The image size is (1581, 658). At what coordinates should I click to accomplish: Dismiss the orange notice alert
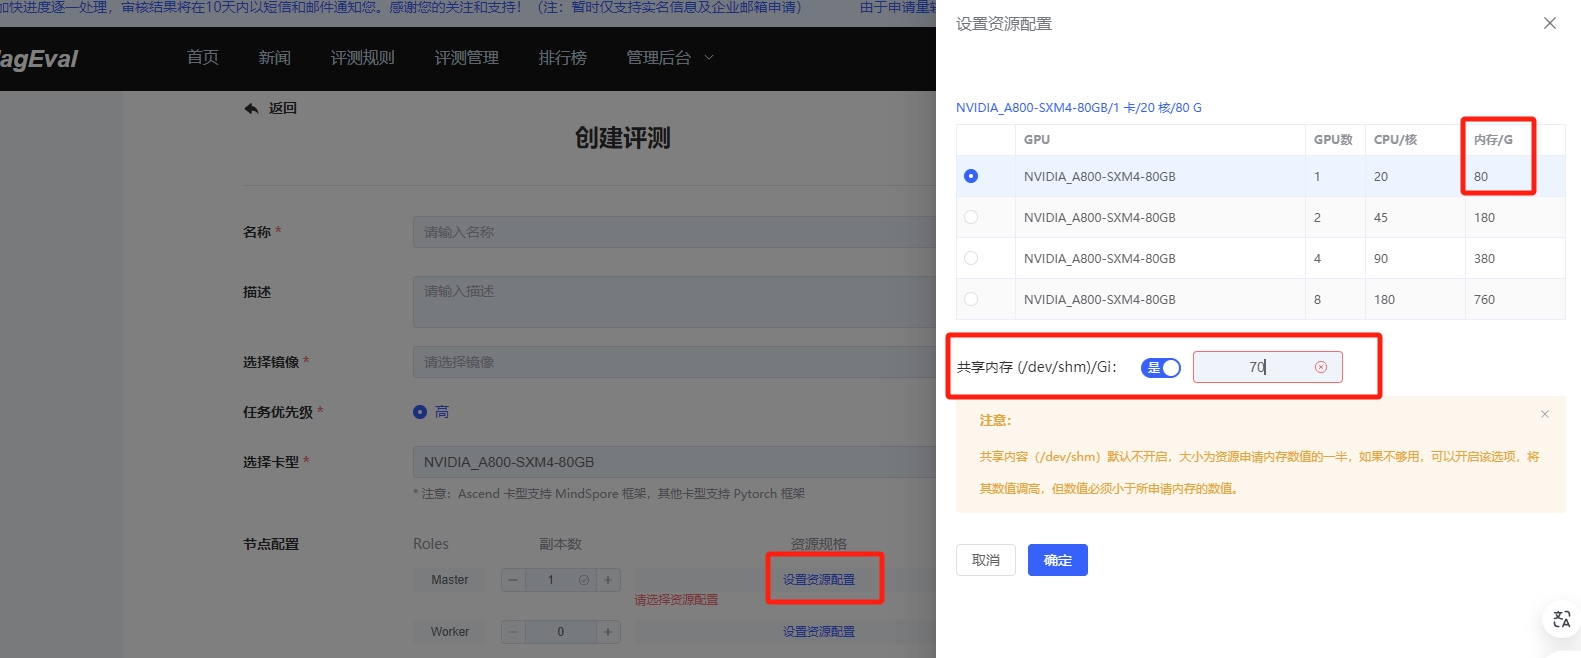pyautogui.click(x=1544, y=414)
